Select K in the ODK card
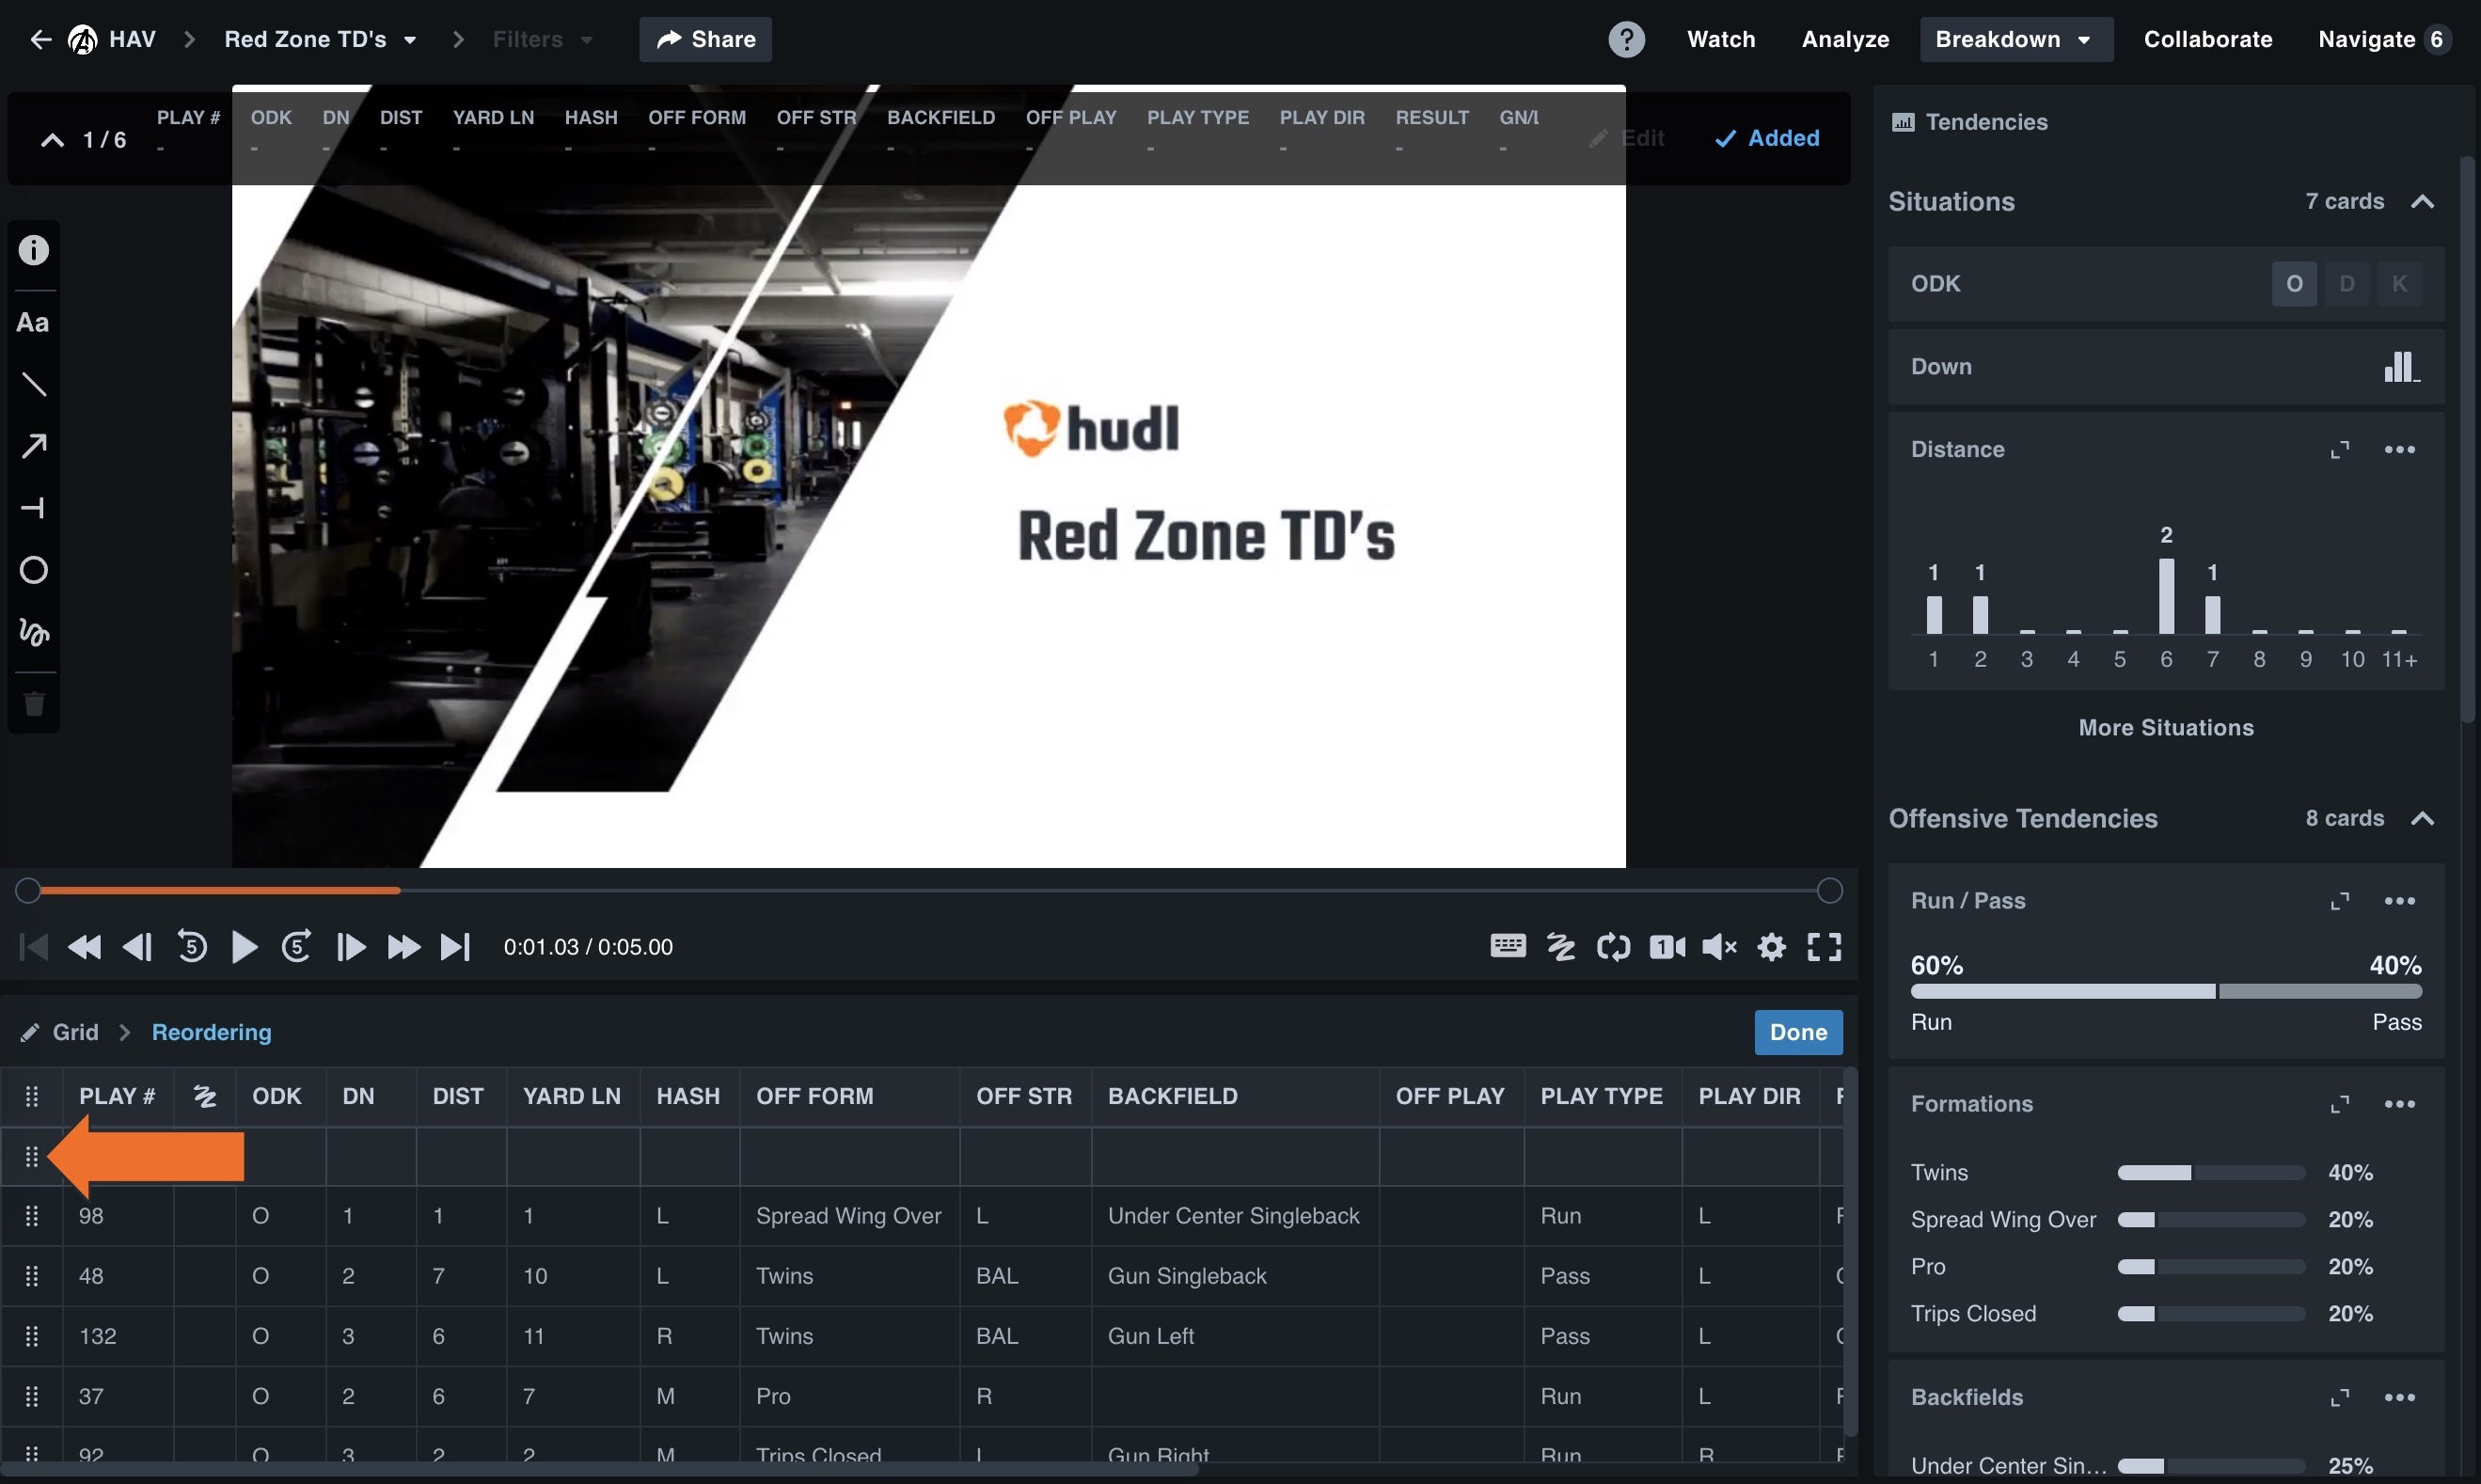This screenshot has height=1484, width=2481. pyautogui.click(x=2401, y=283)
